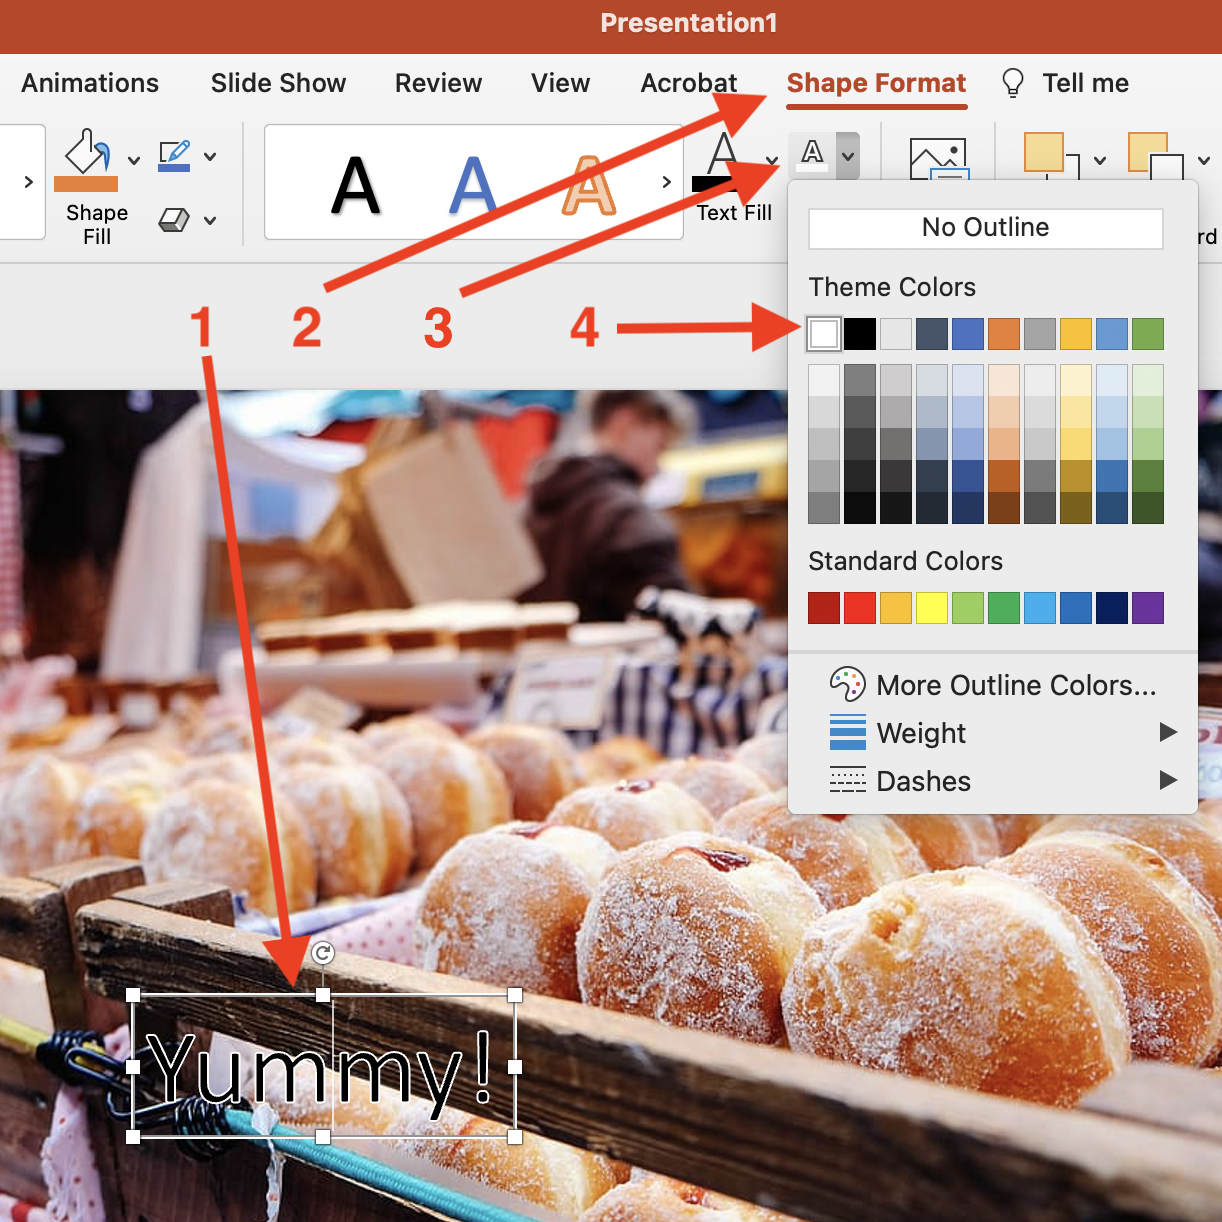Pick the gold theme color swatch
This screenshot has width=1222, height=1222.
coord(1076,334)
